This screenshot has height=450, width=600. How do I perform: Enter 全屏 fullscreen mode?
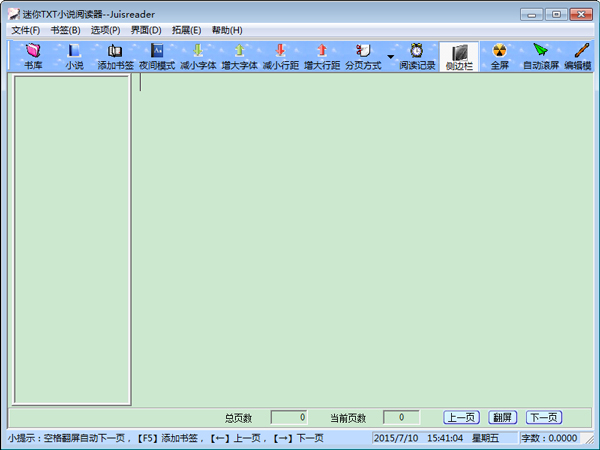(500, 56)
